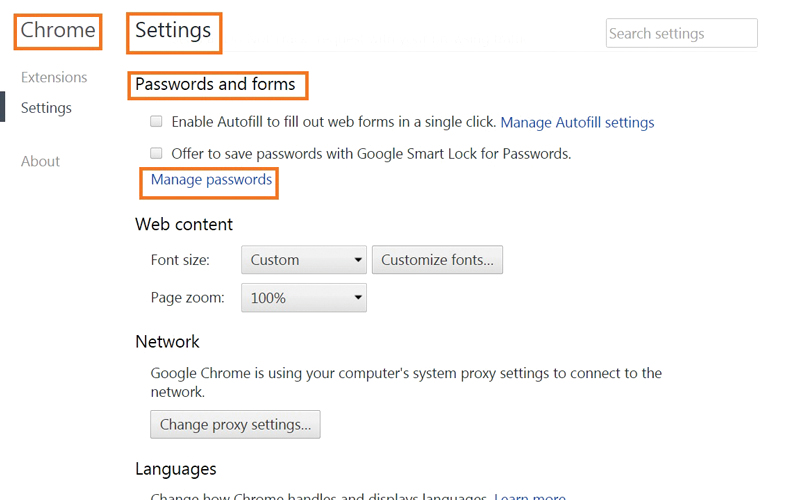
Task: Click the Passwords and forms heading
Action: tap(215, 84)
